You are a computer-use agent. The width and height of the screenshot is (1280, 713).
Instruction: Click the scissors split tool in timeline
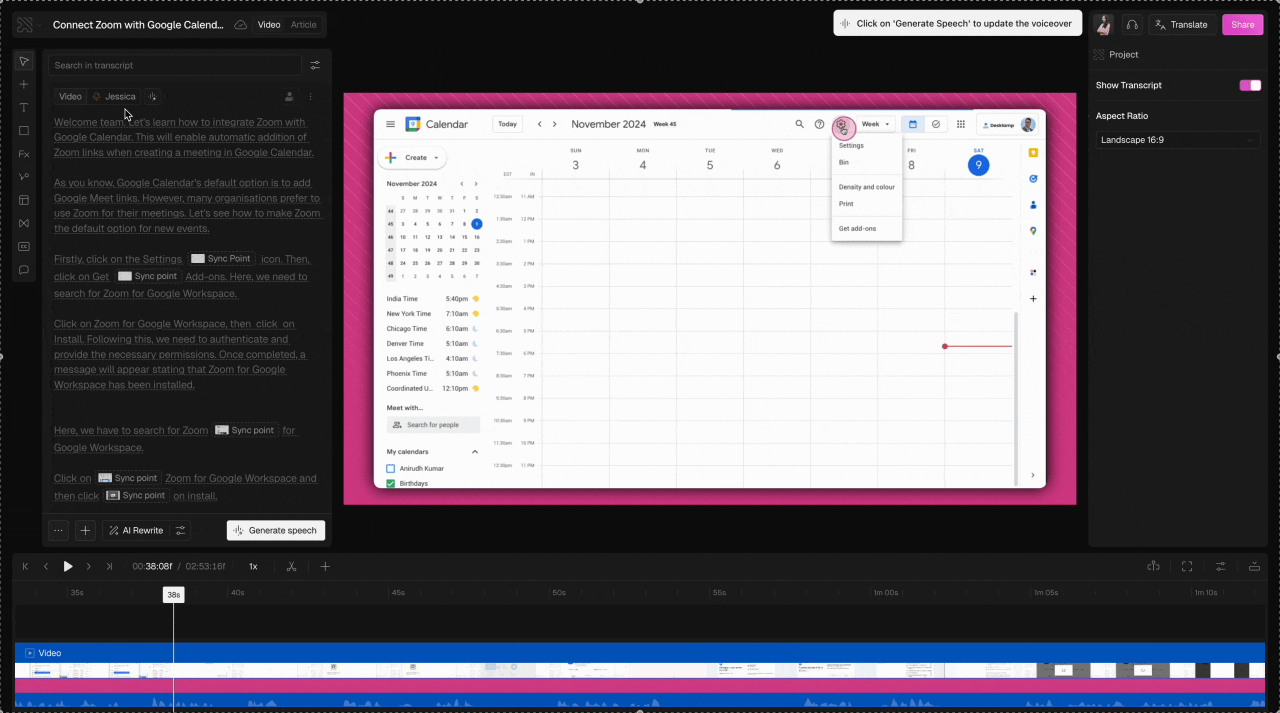291,566
